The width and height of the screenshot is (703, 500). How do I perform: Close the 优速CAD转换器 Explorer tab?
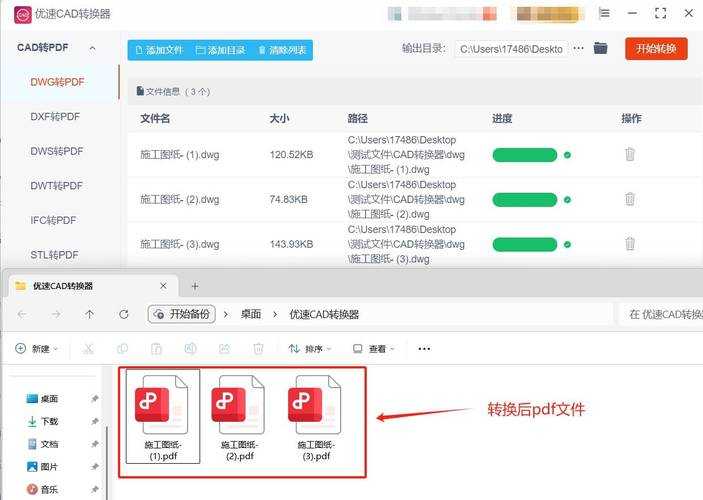[163, 286]
